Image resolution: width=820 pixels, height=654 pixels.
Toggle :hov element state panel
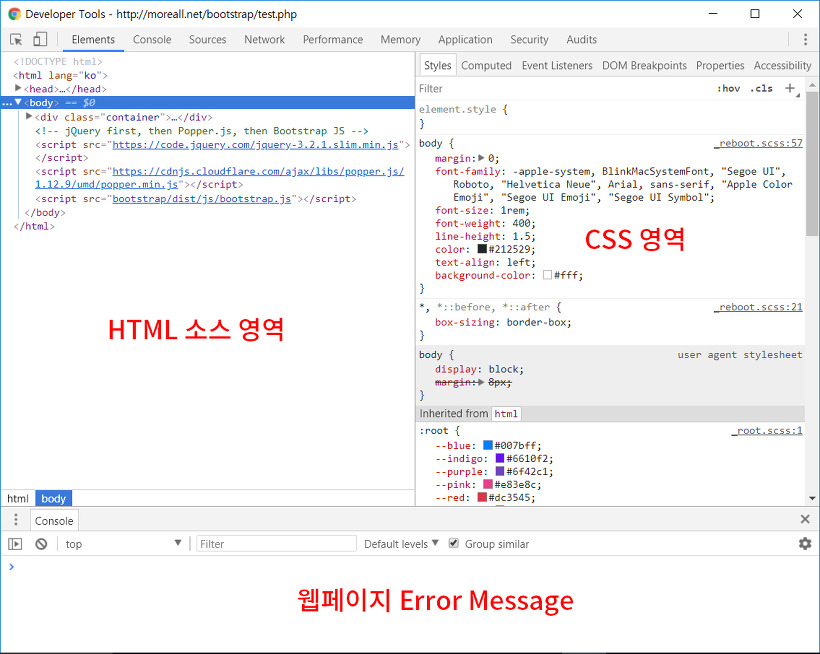coord(728,88)
